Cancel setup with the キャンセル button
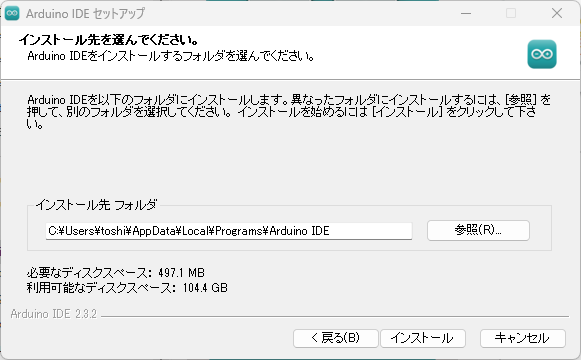This screenshot has width=581, height=360. pyautogui.click(x=523, y=338)
